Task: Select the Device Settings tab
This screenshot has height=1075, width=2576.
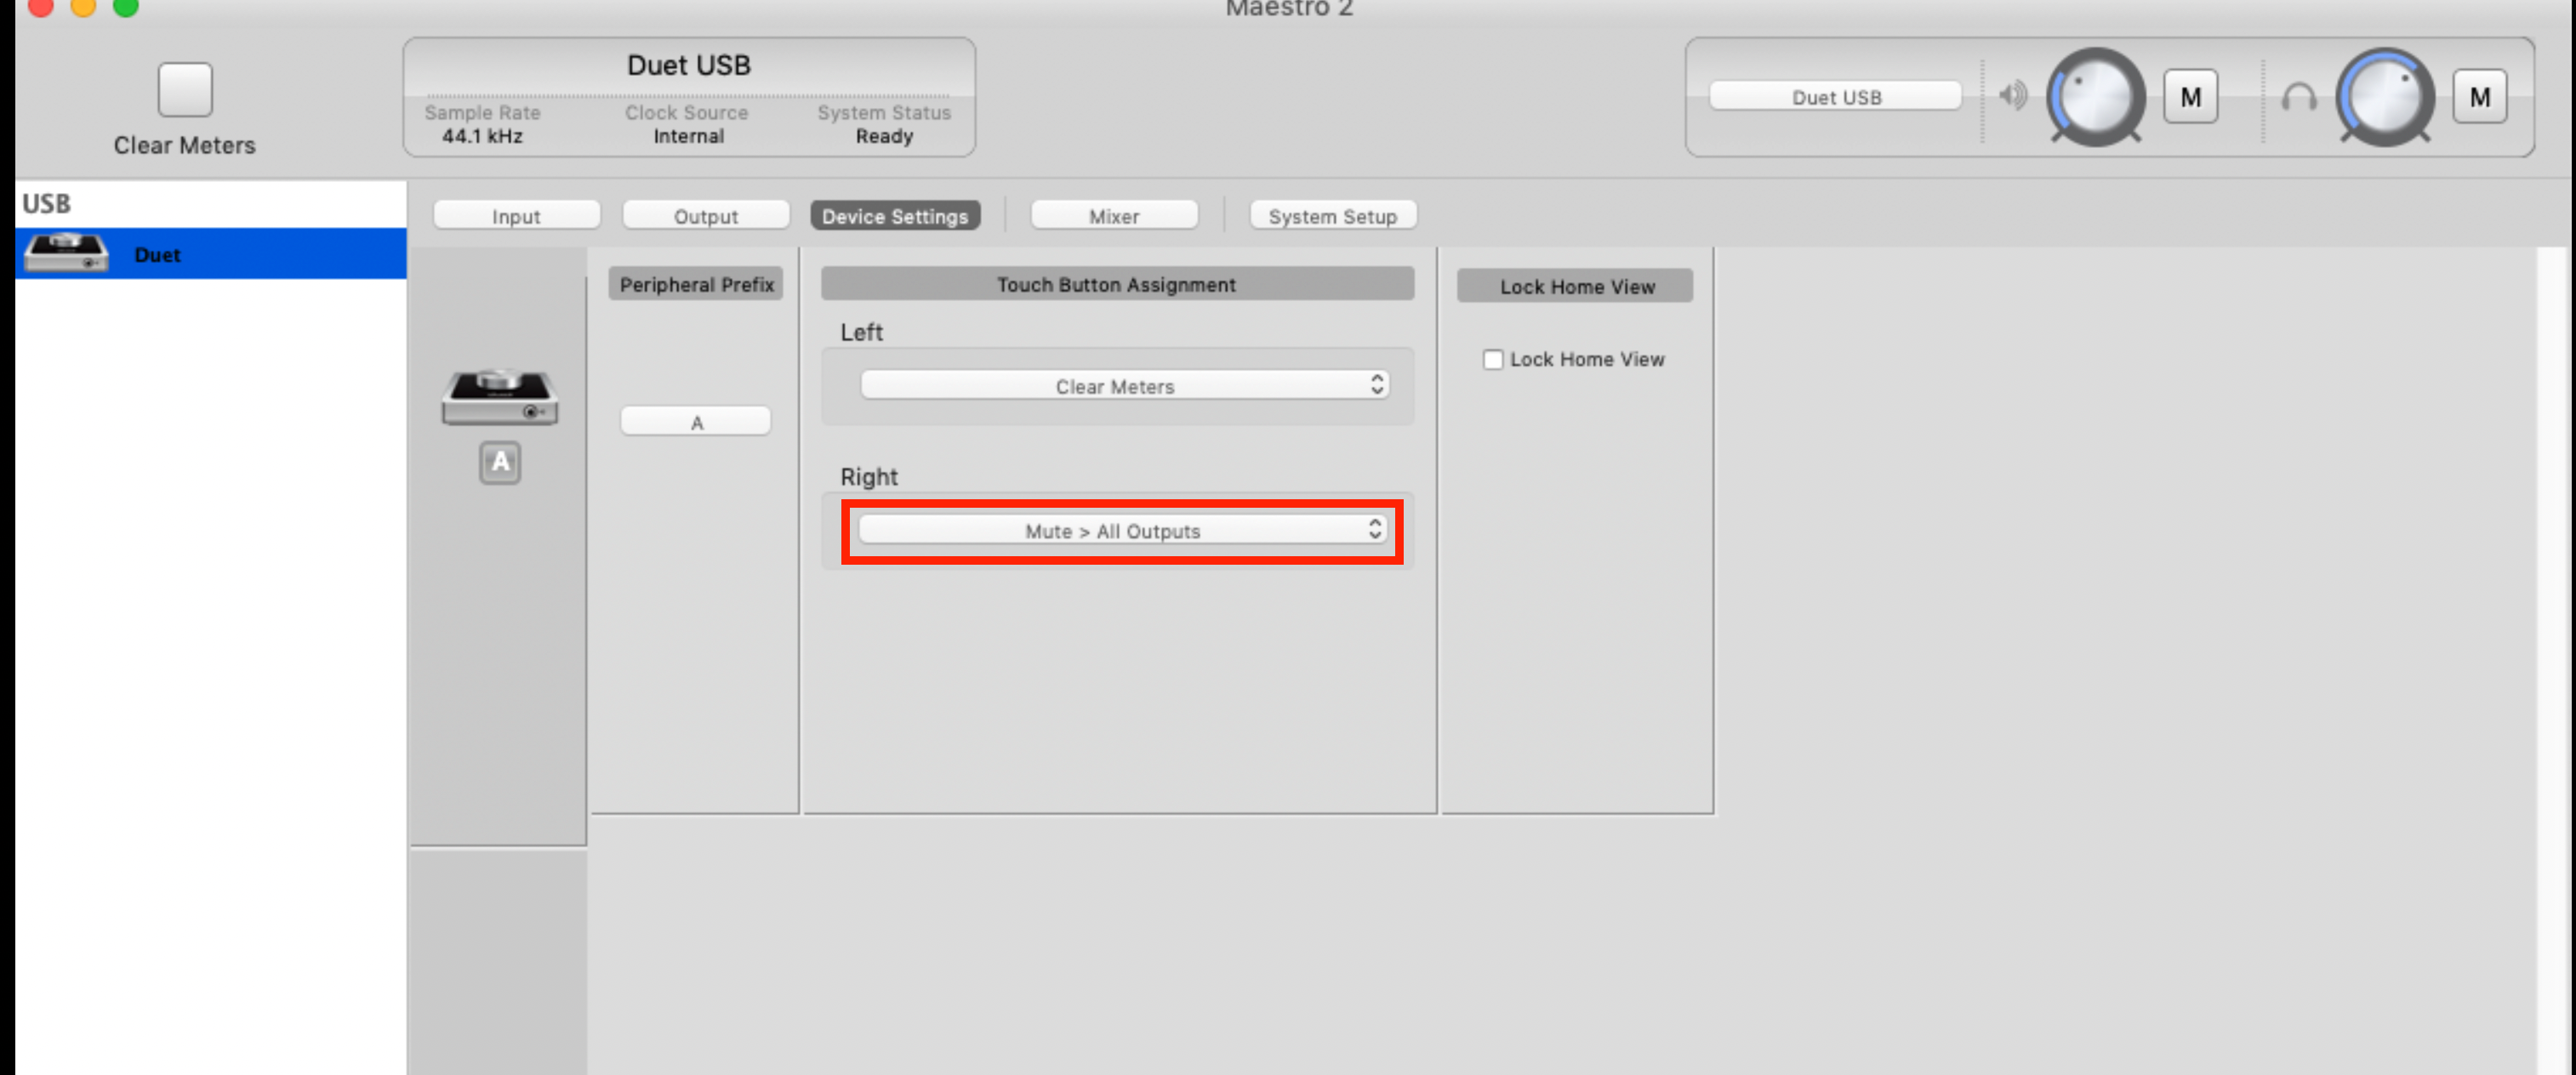Action: point(894,216)
